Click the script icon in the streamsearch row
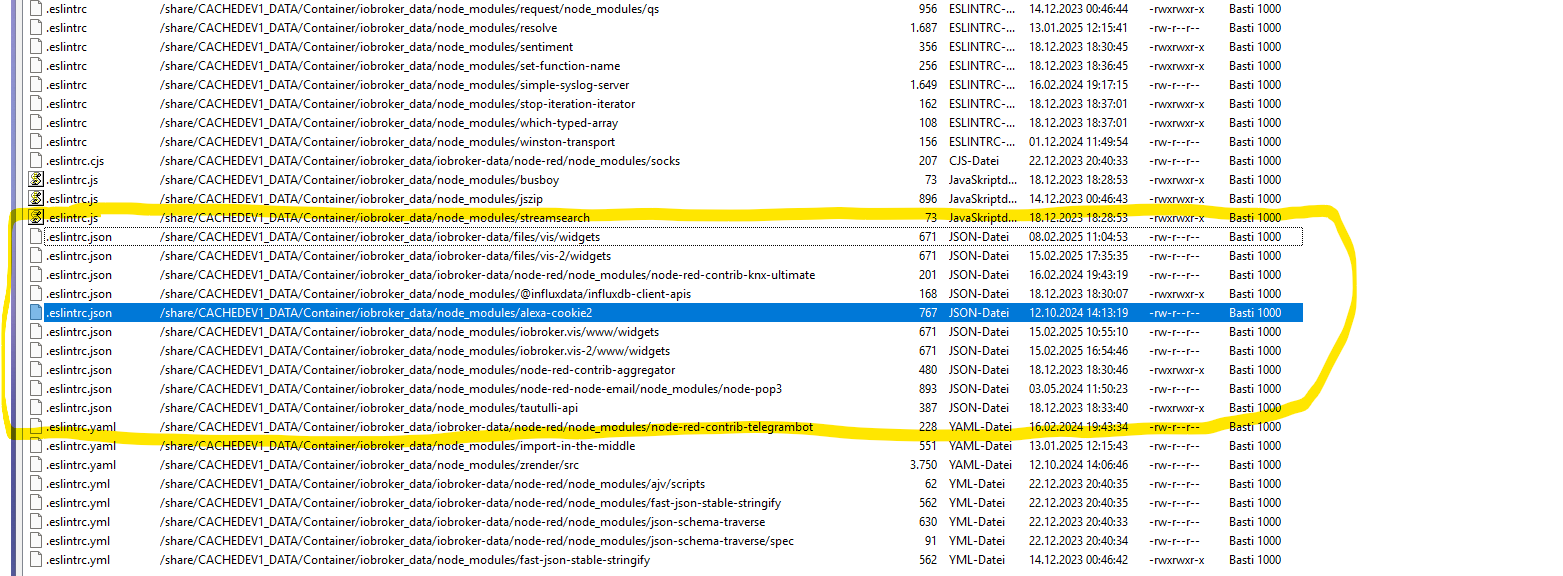The height and width of the screenshot is (576, 1563). coord(37,218)
